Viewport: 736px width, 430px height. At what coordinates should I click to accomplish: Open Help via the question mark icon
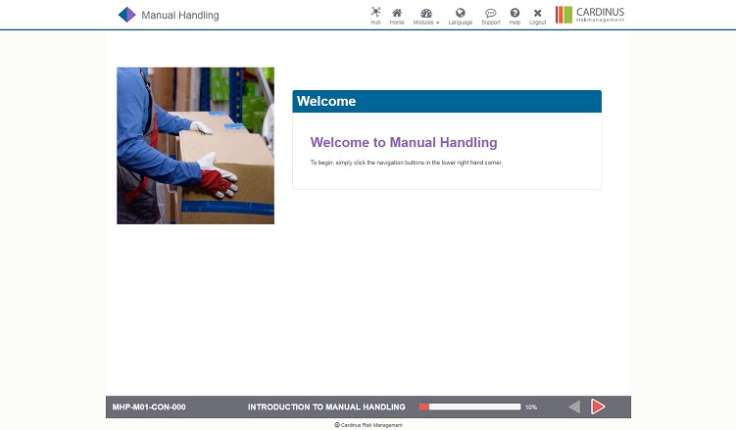[515, 15]
